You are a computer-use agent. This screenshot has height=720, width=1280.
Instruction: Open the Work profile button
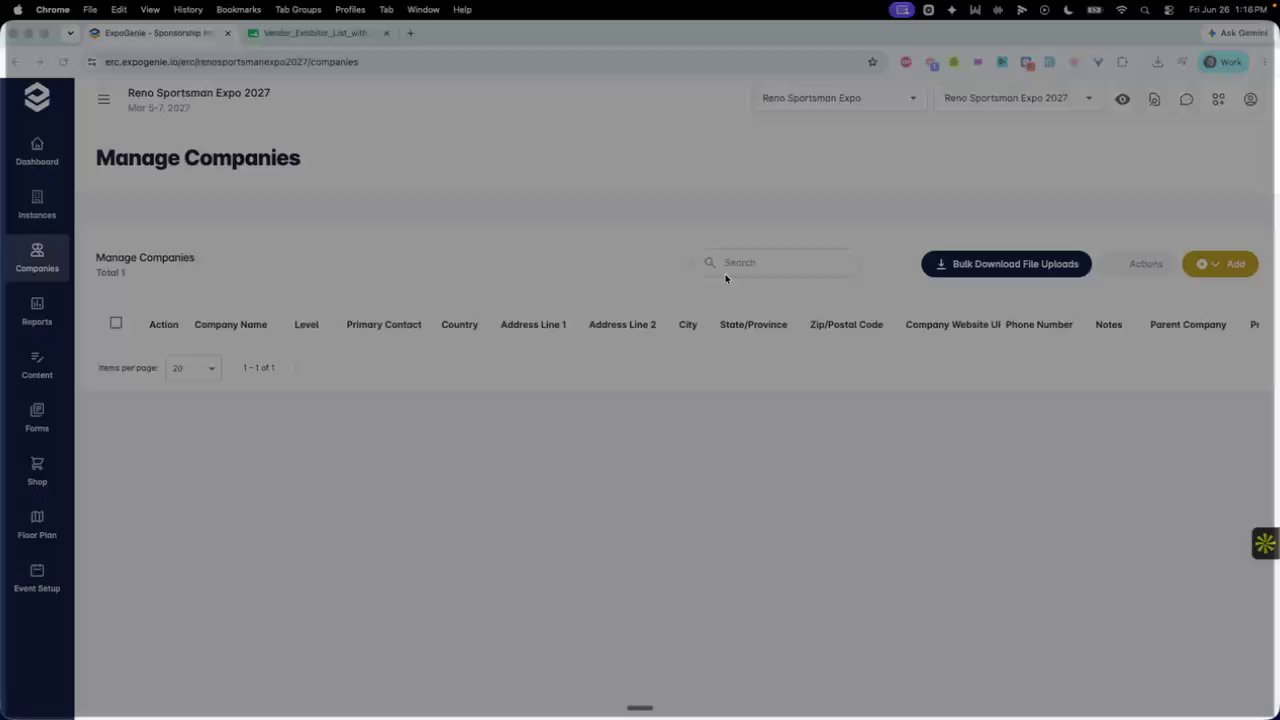pyautogui.click(x=1223, y=62)
